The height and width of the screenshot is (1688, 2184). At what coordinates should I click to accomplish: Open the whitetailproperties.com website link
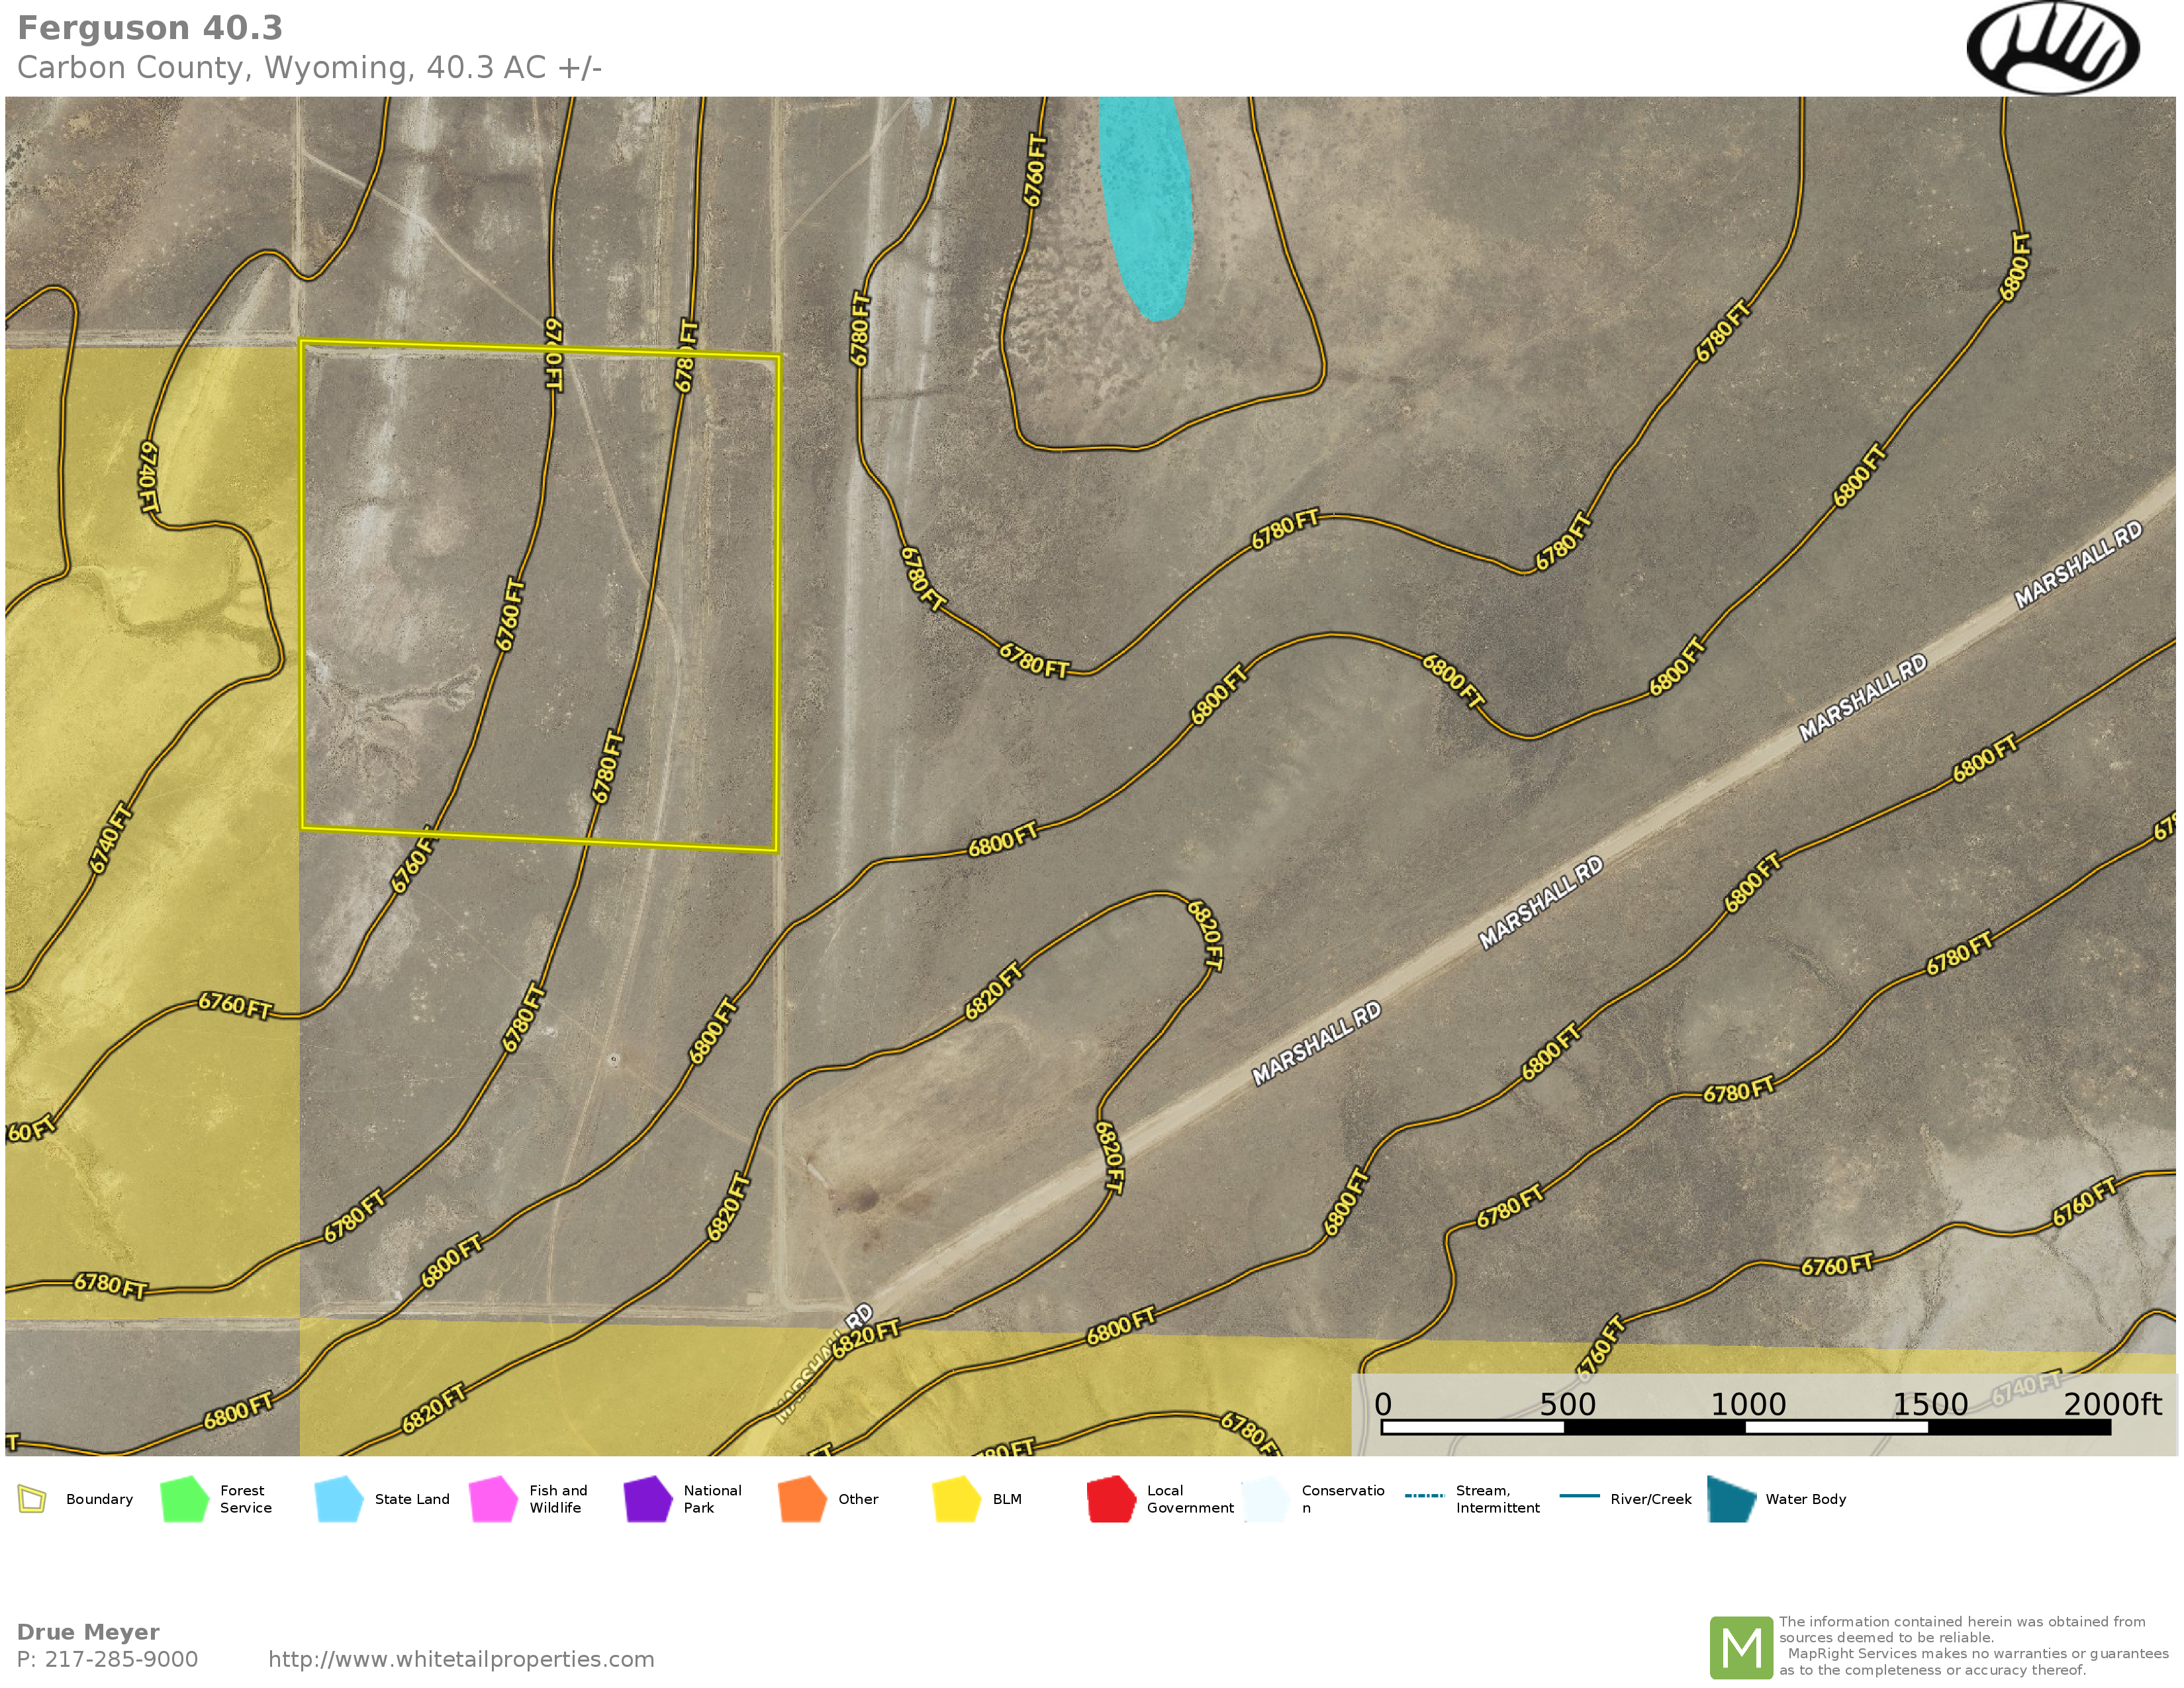click(461, 1659)
